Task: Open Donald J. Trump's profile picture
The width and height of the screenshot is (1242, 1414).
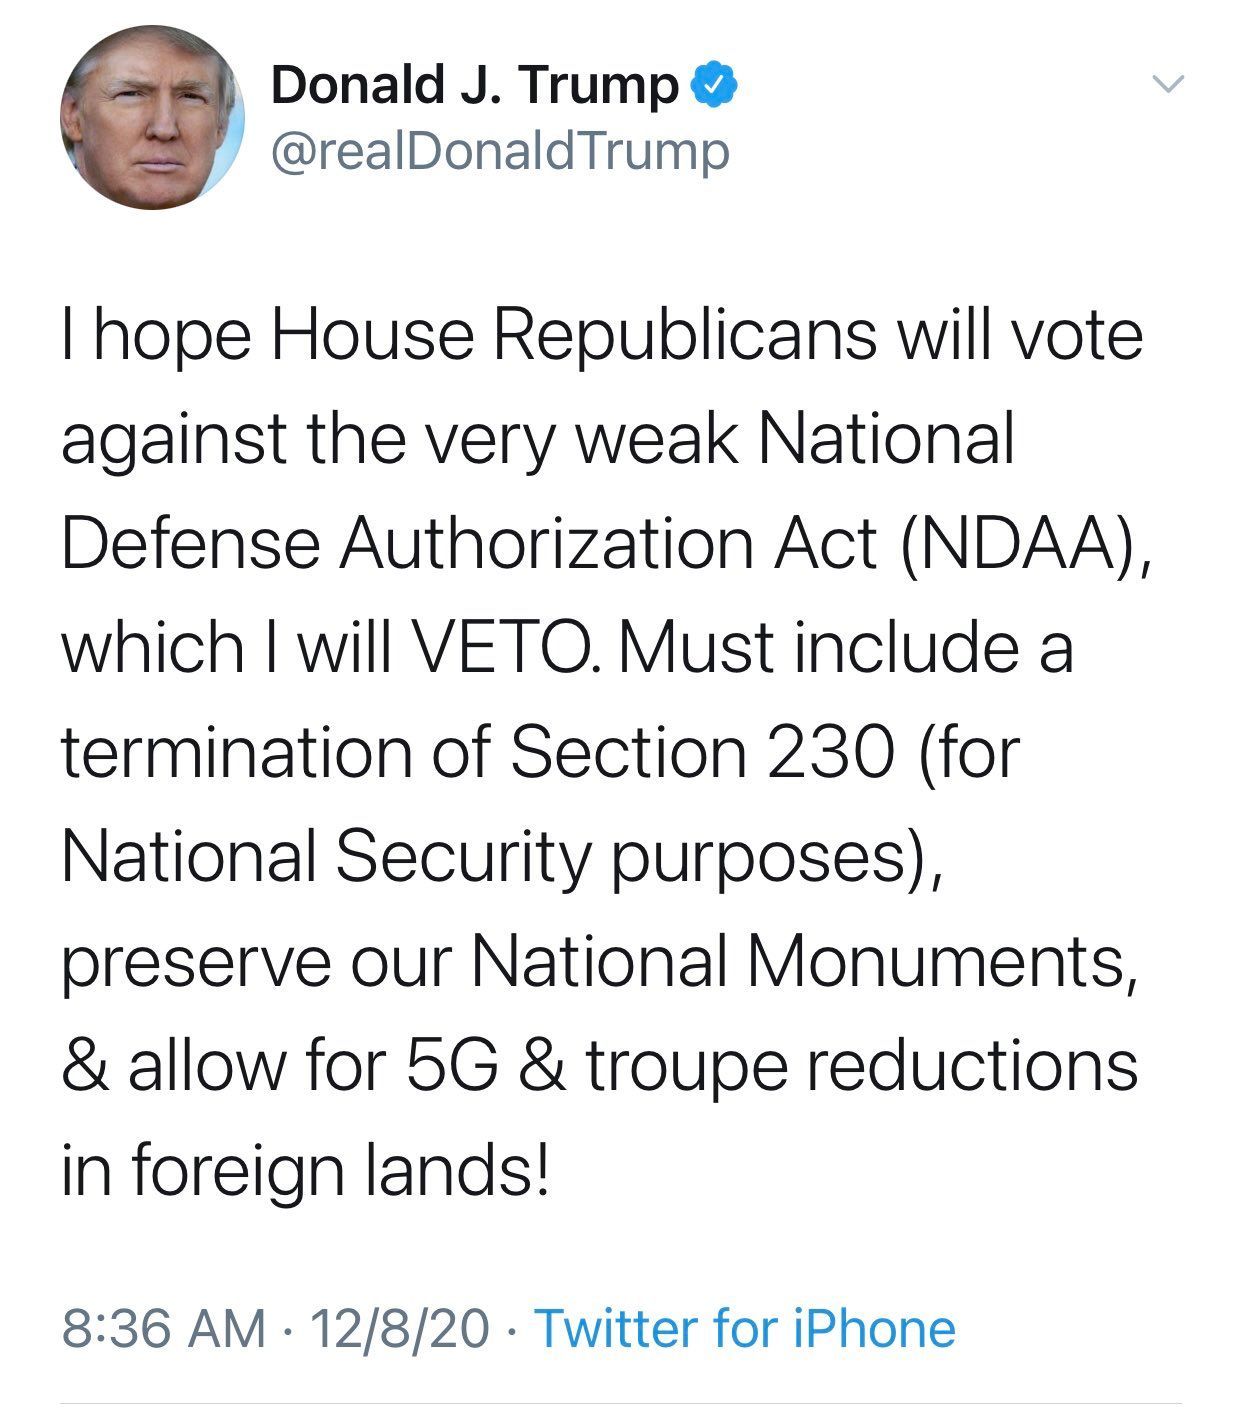Action: click(152, 117)
